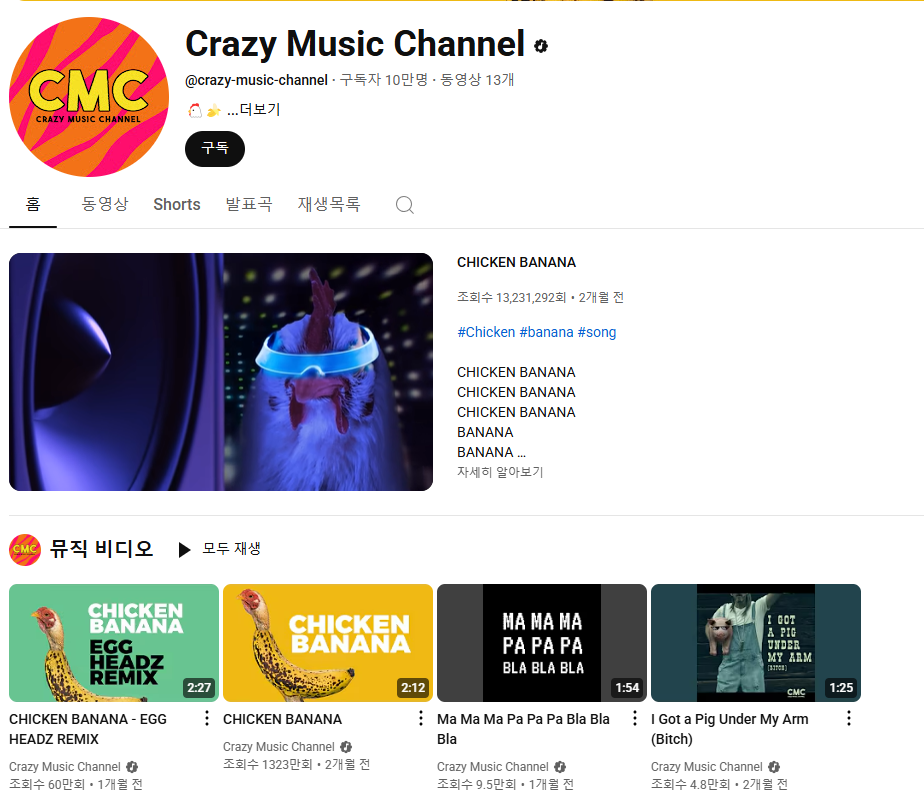Expand featured video description via 자세히 알아보기
The height and width of the screenshot is (812, 924).
coord(500,472)
